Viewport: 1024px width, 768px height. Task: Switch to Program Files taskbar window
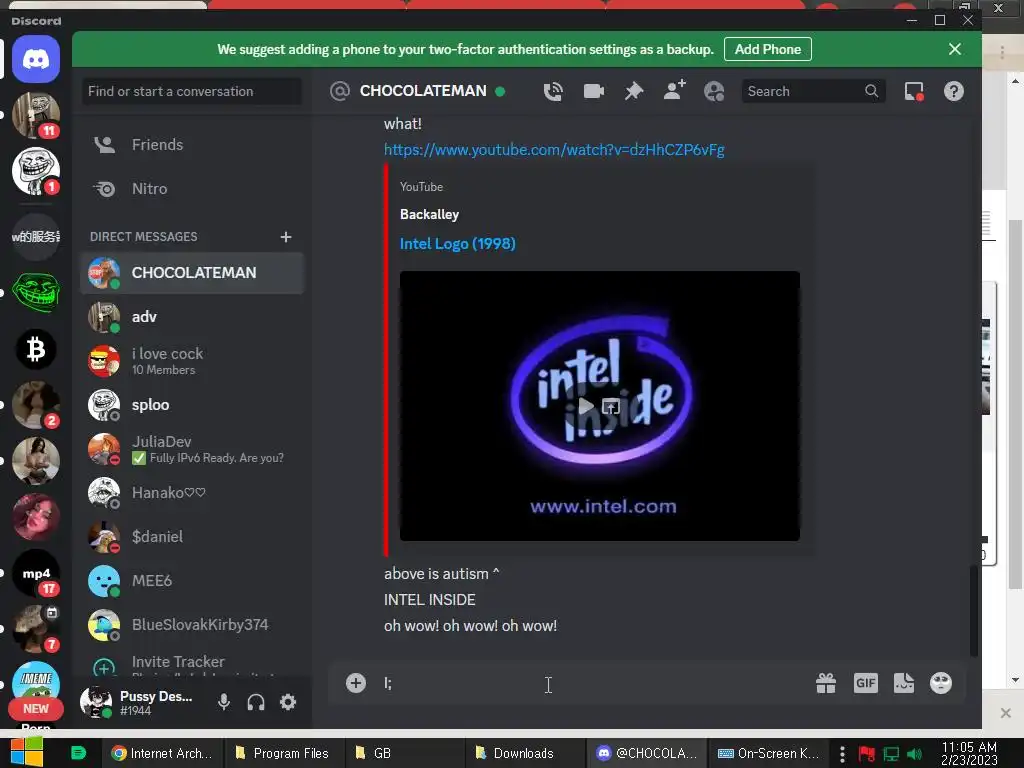(x=282, y=753)
